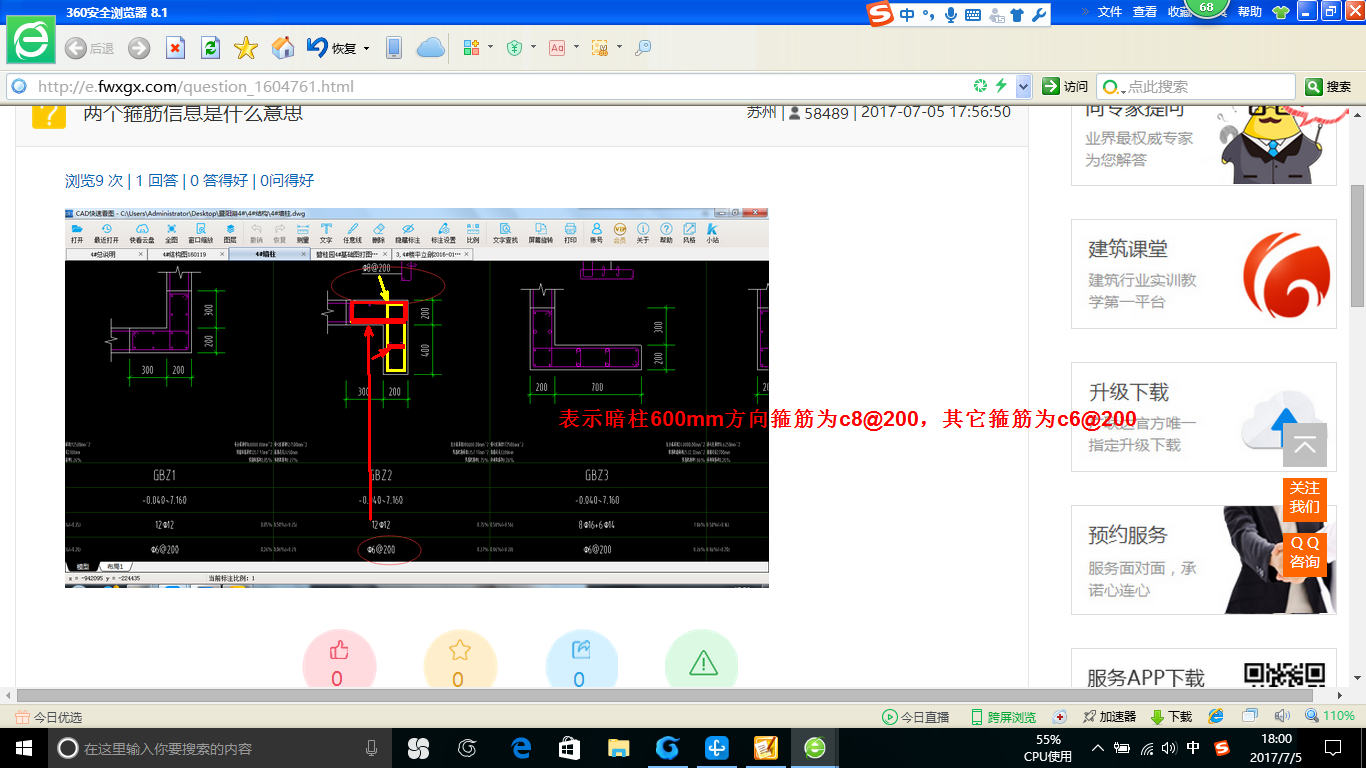Toggle Sogou 中 Chinese input mode

pos(907,14)
